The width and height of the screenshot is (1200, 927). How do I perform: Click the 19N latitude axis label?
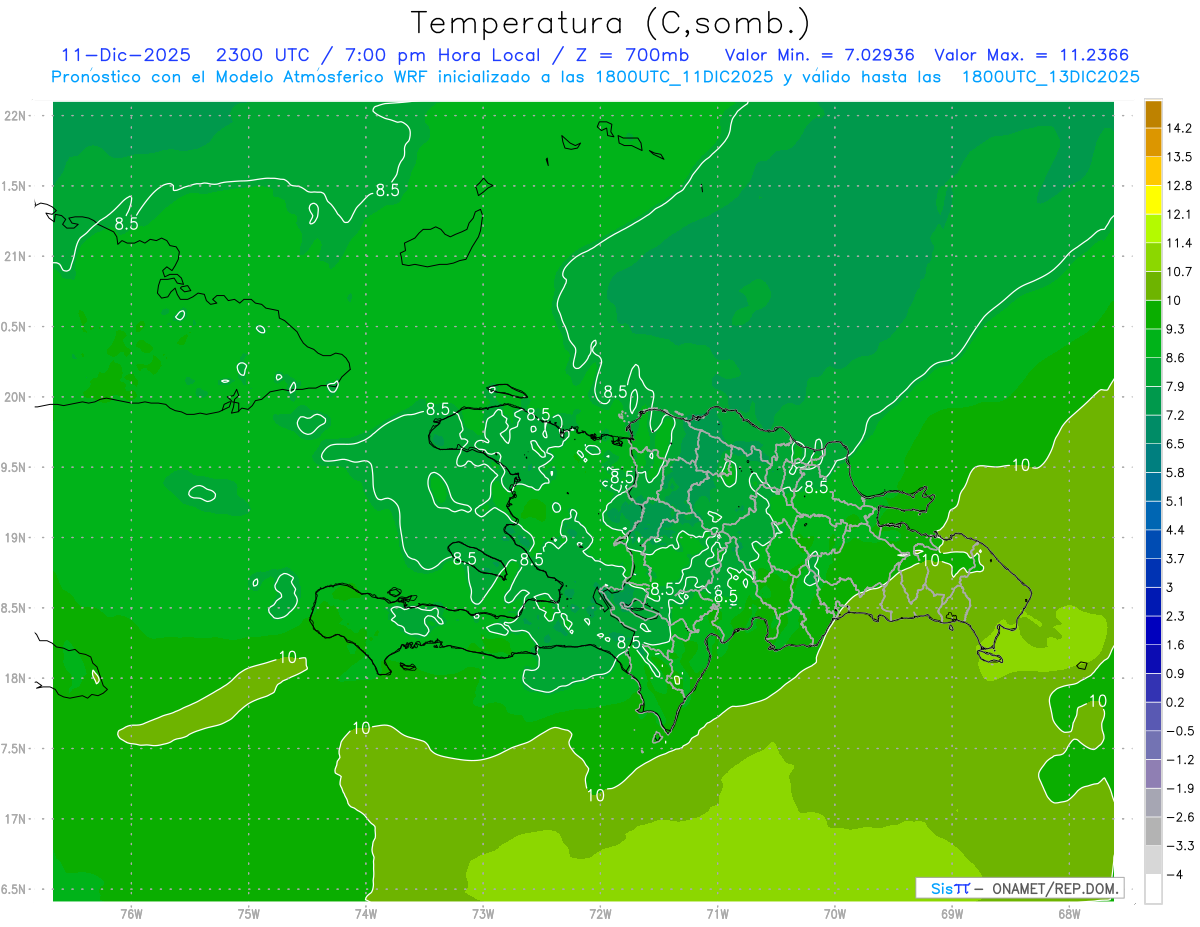[15, 538]
